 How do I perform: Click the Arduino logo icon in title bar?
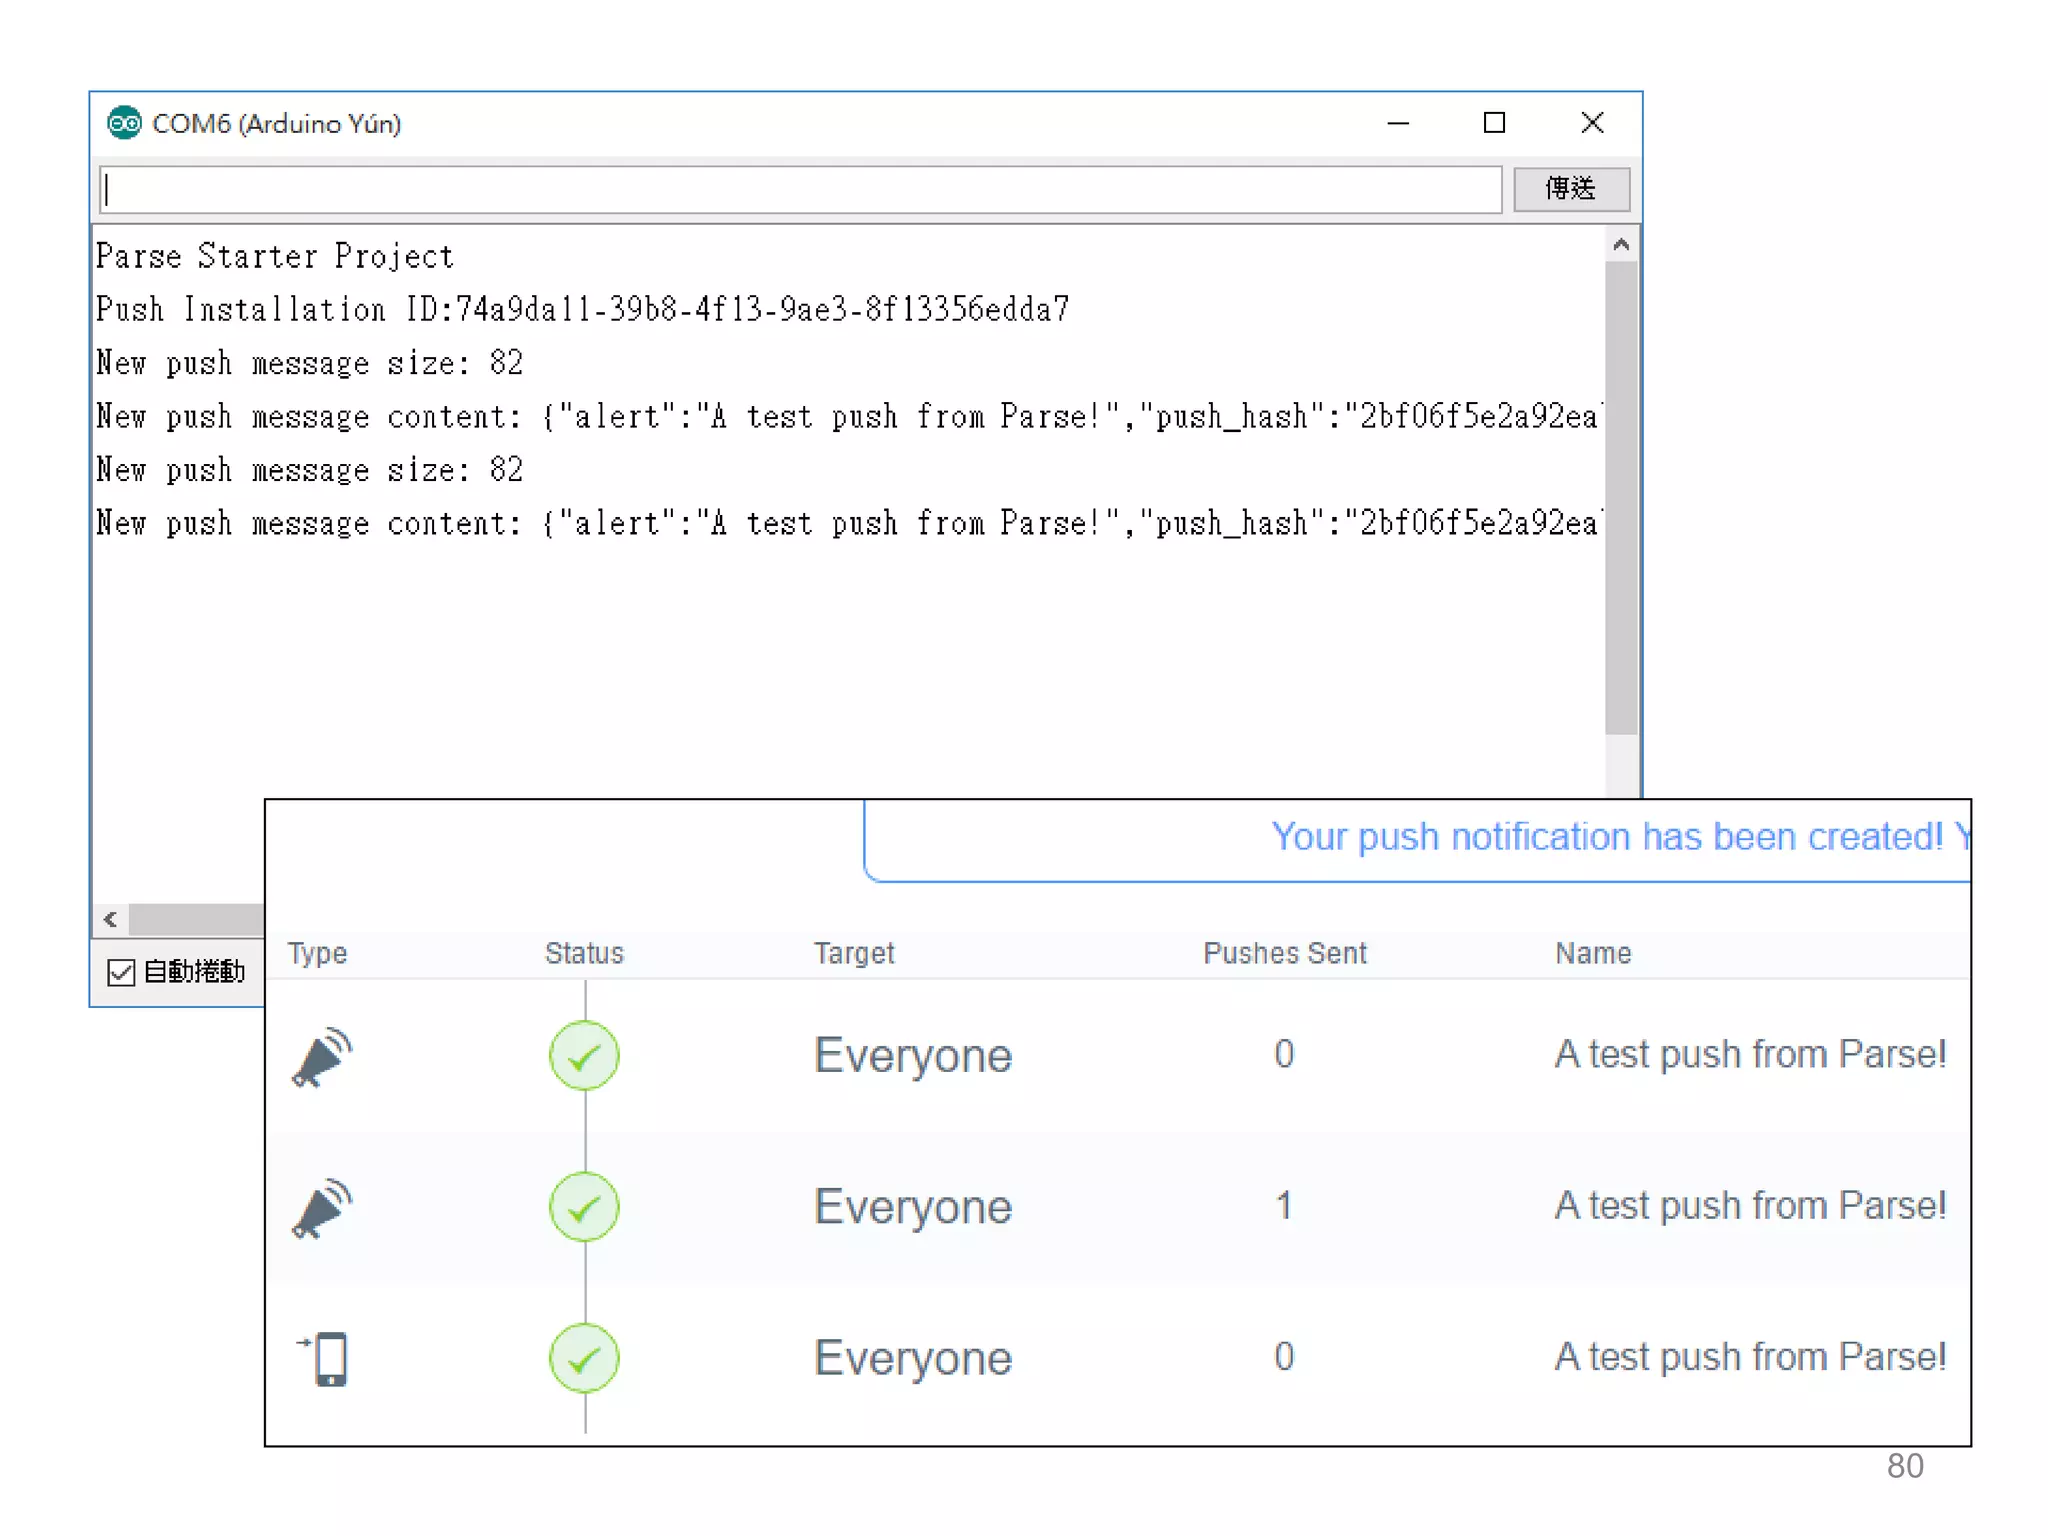click(x=124, y=123)
